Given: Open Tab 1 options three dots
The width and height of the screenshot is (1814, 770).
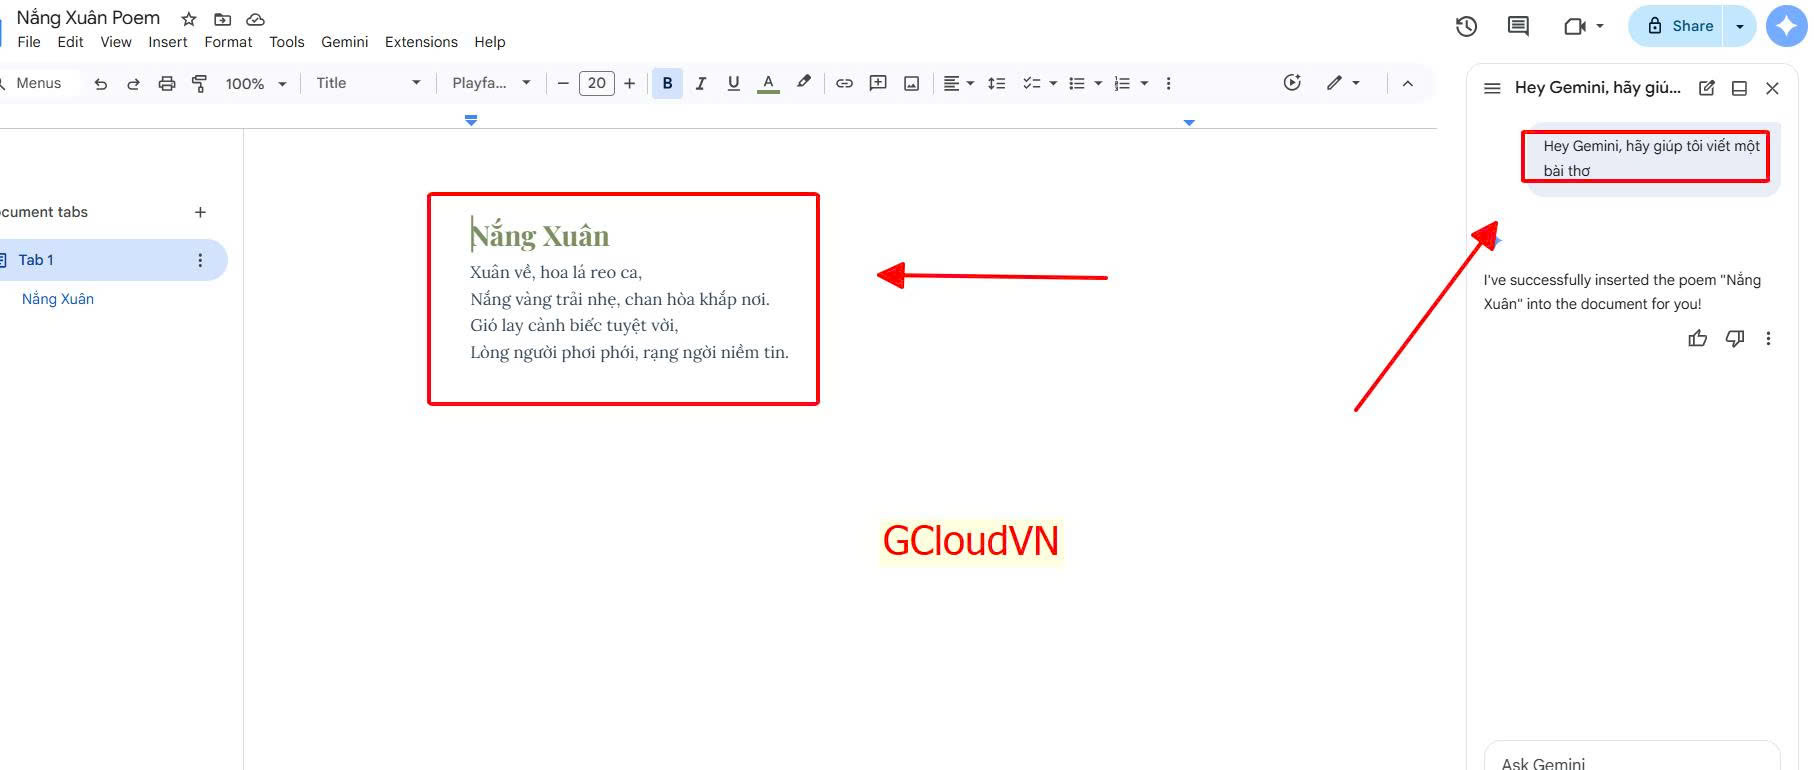Looking at the screenshot, I should coord(200,260).
